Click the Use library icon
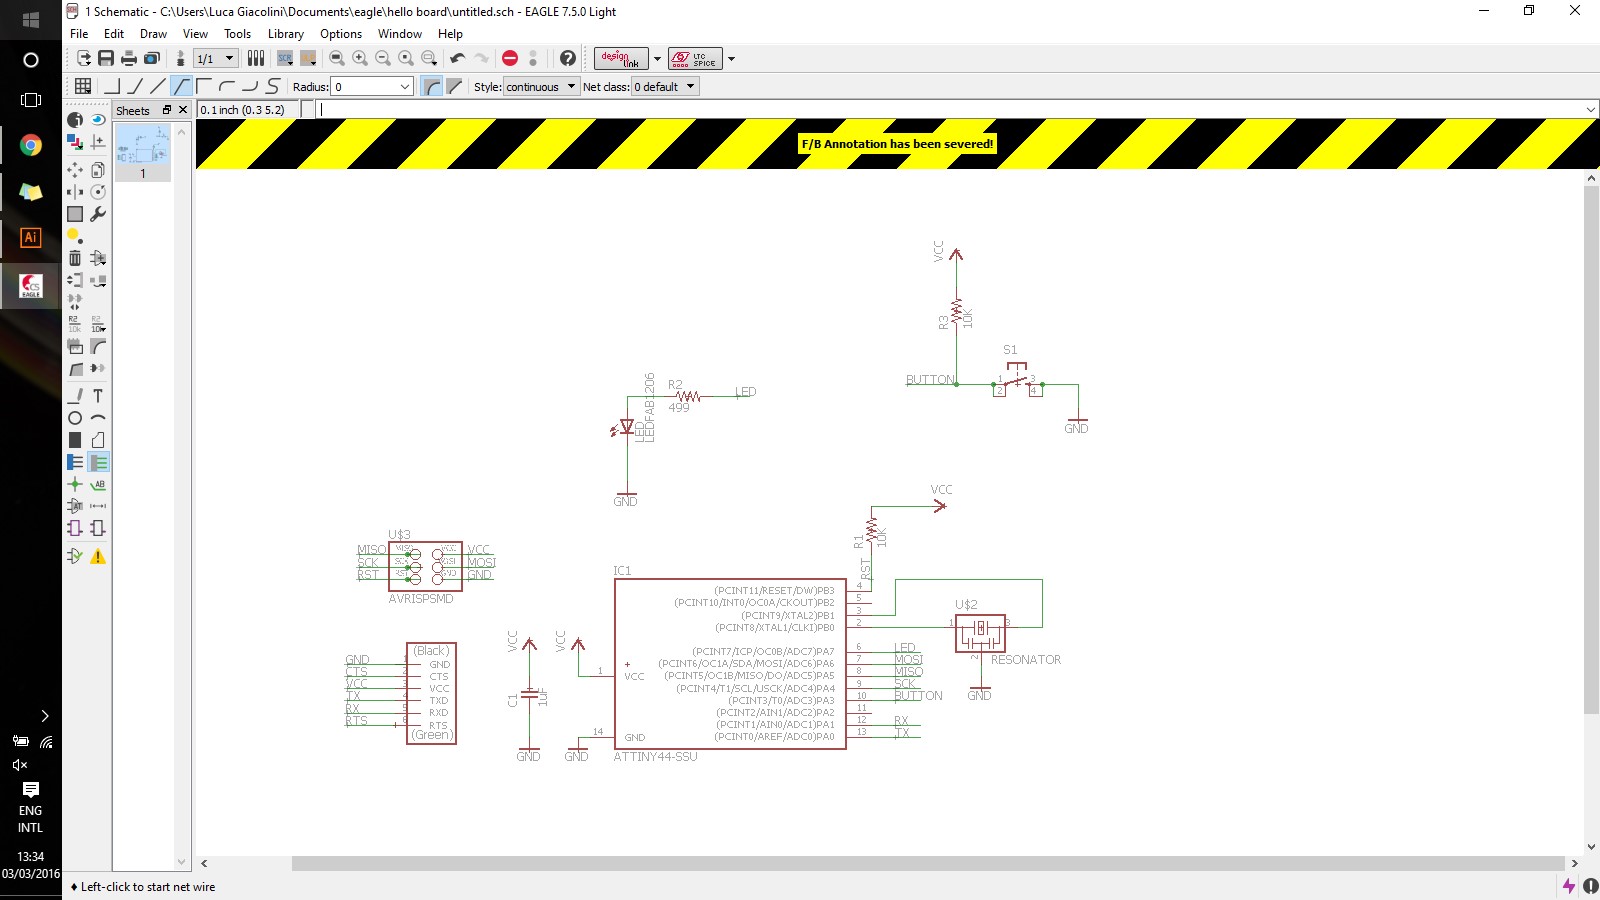This screenshot has width=1600, height=900. (256, 59)
